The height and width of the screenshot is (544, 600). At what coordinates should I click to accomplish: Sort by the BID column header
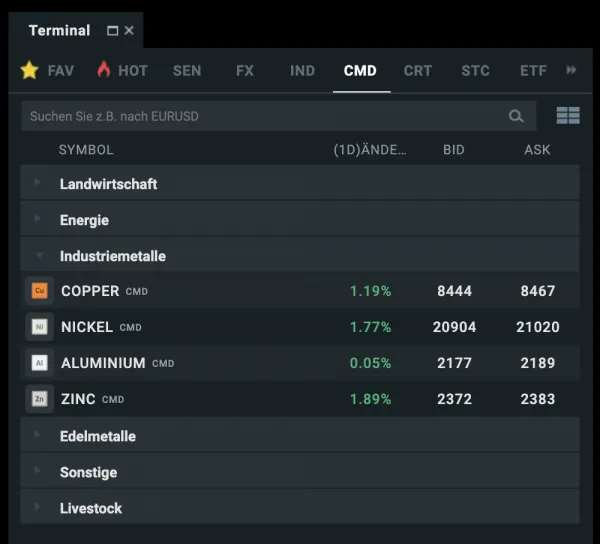point(454,150)
